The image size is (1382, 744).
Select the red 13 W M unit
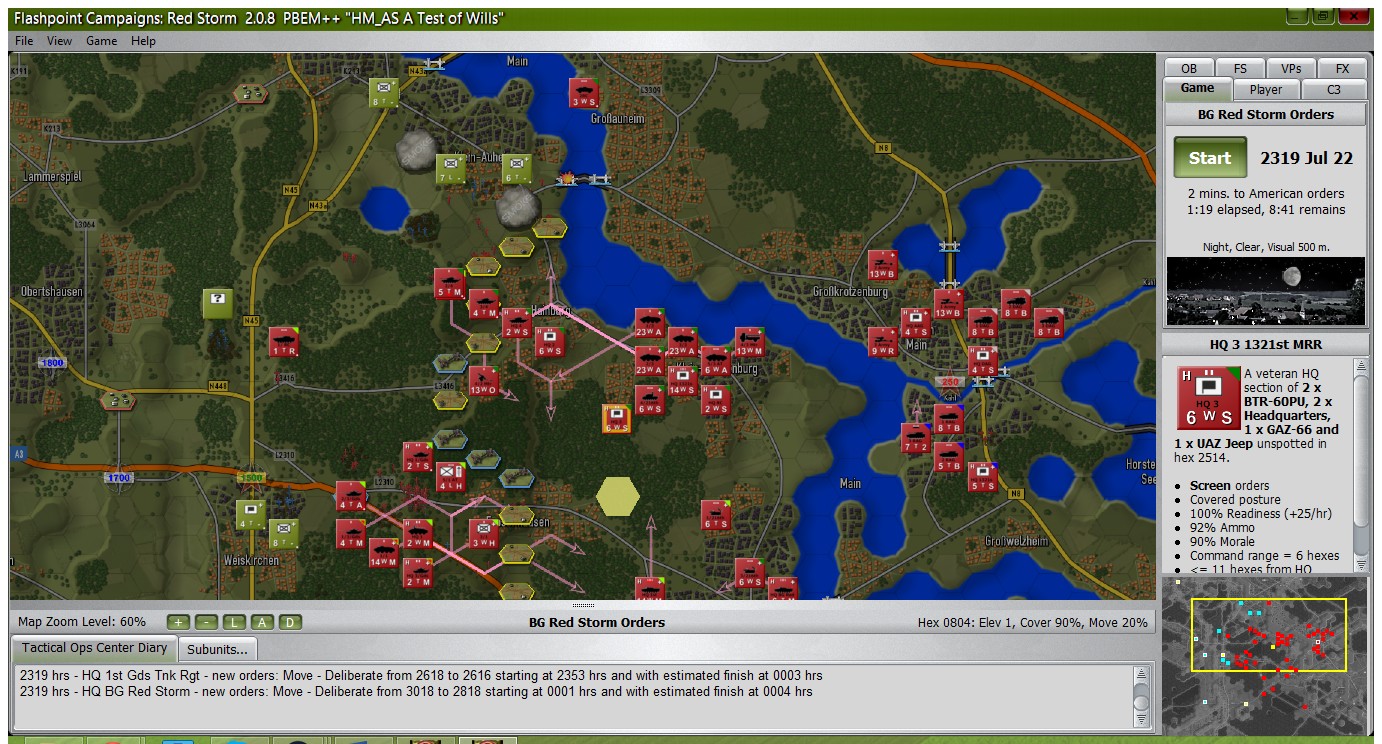pos(749,342)
